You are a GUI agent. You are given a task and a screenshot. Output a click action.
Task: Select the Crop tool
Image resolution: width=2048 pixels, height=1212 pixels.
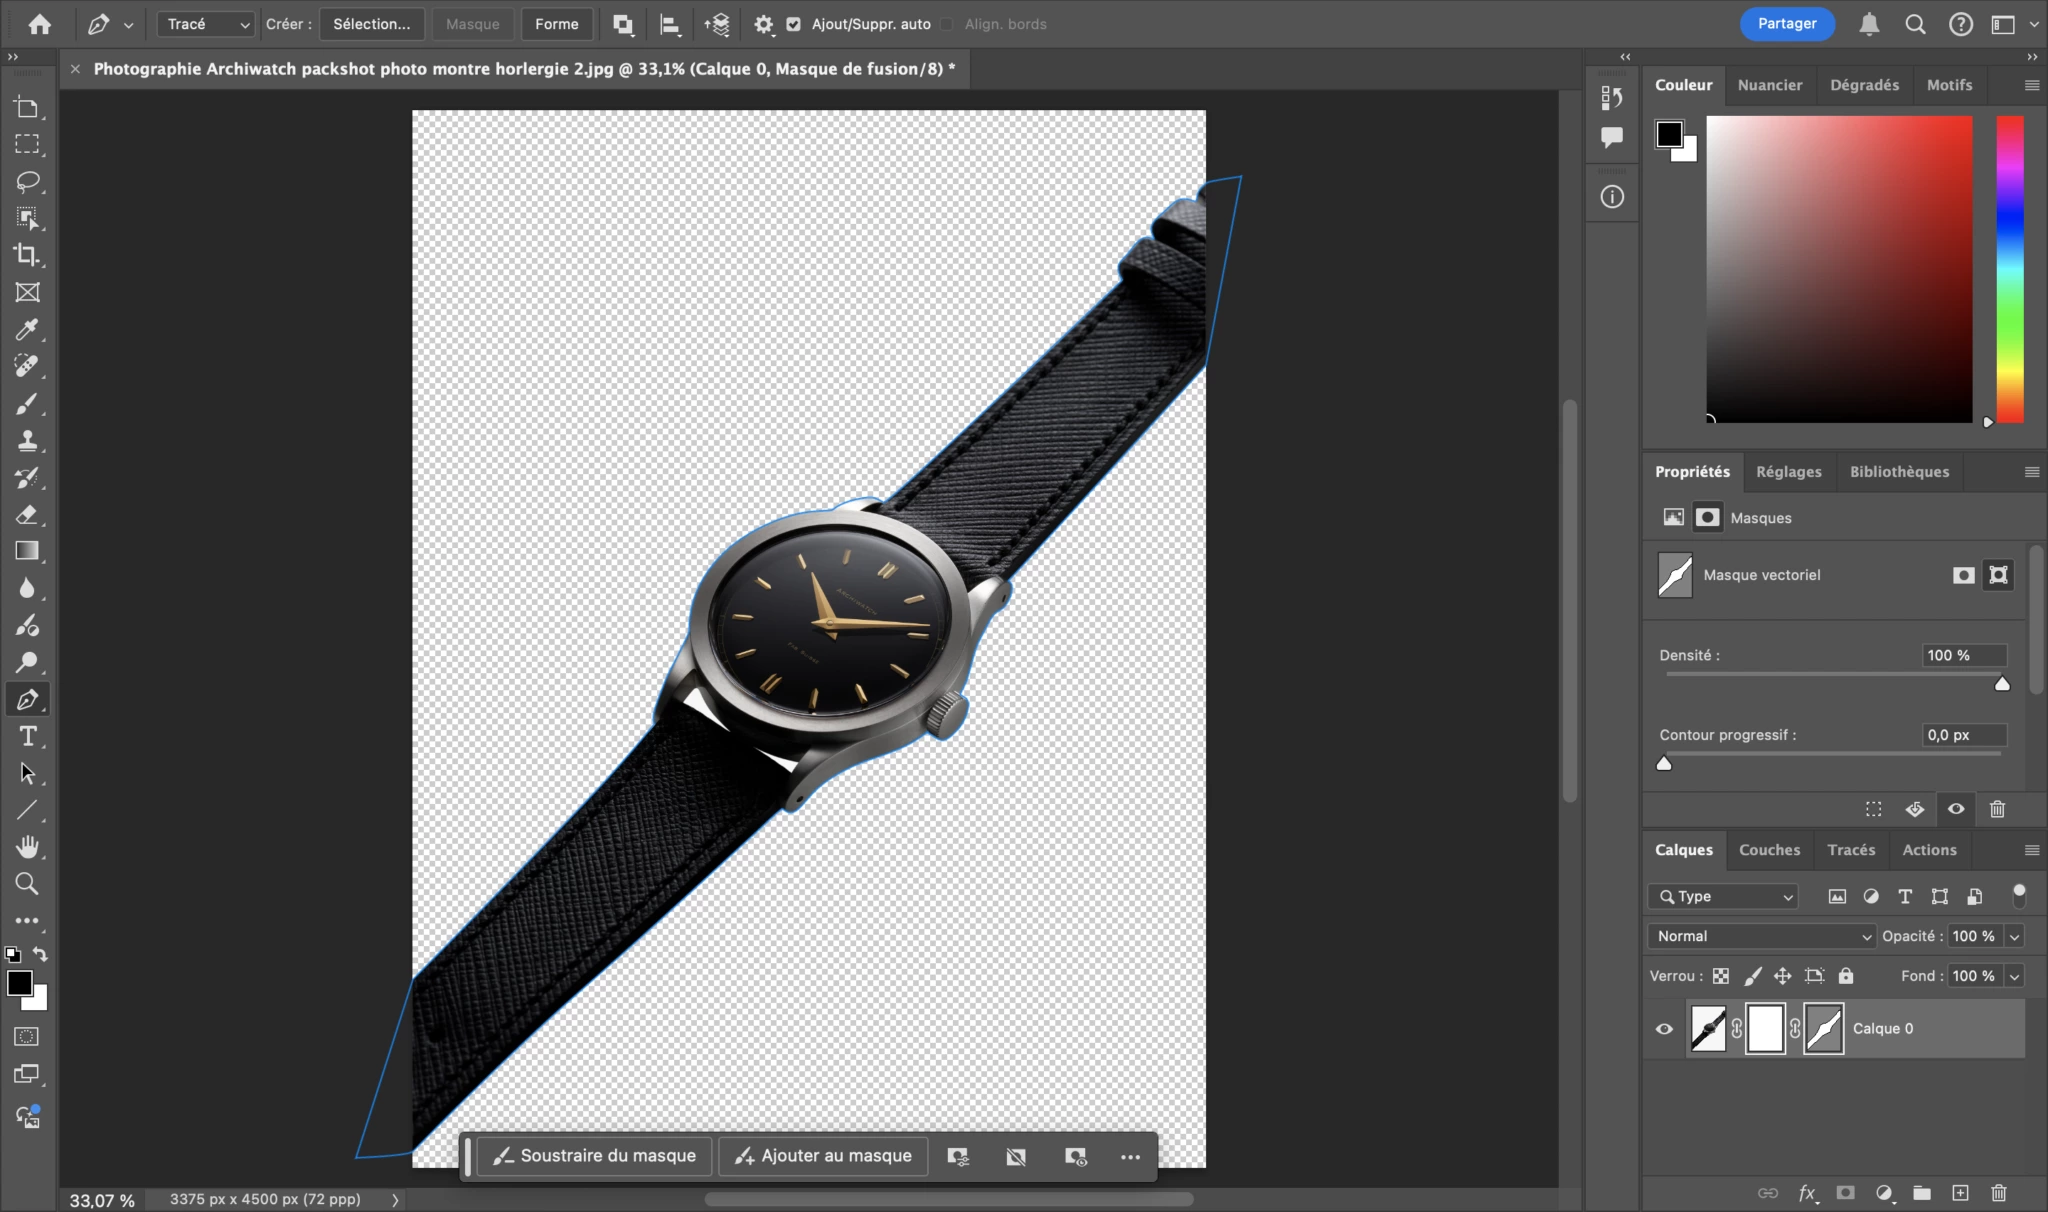[27, 255]
